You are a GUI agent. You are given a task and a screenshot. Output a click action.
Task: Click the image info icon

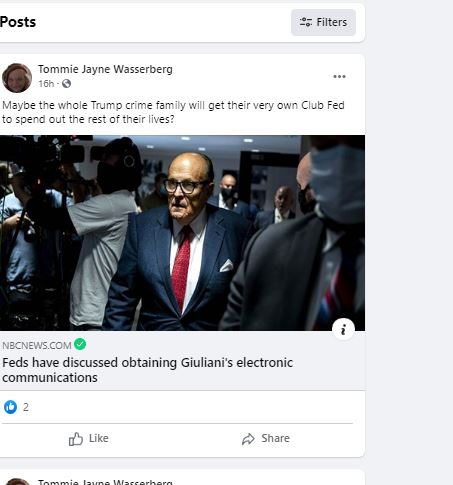(x=343, y=329)
